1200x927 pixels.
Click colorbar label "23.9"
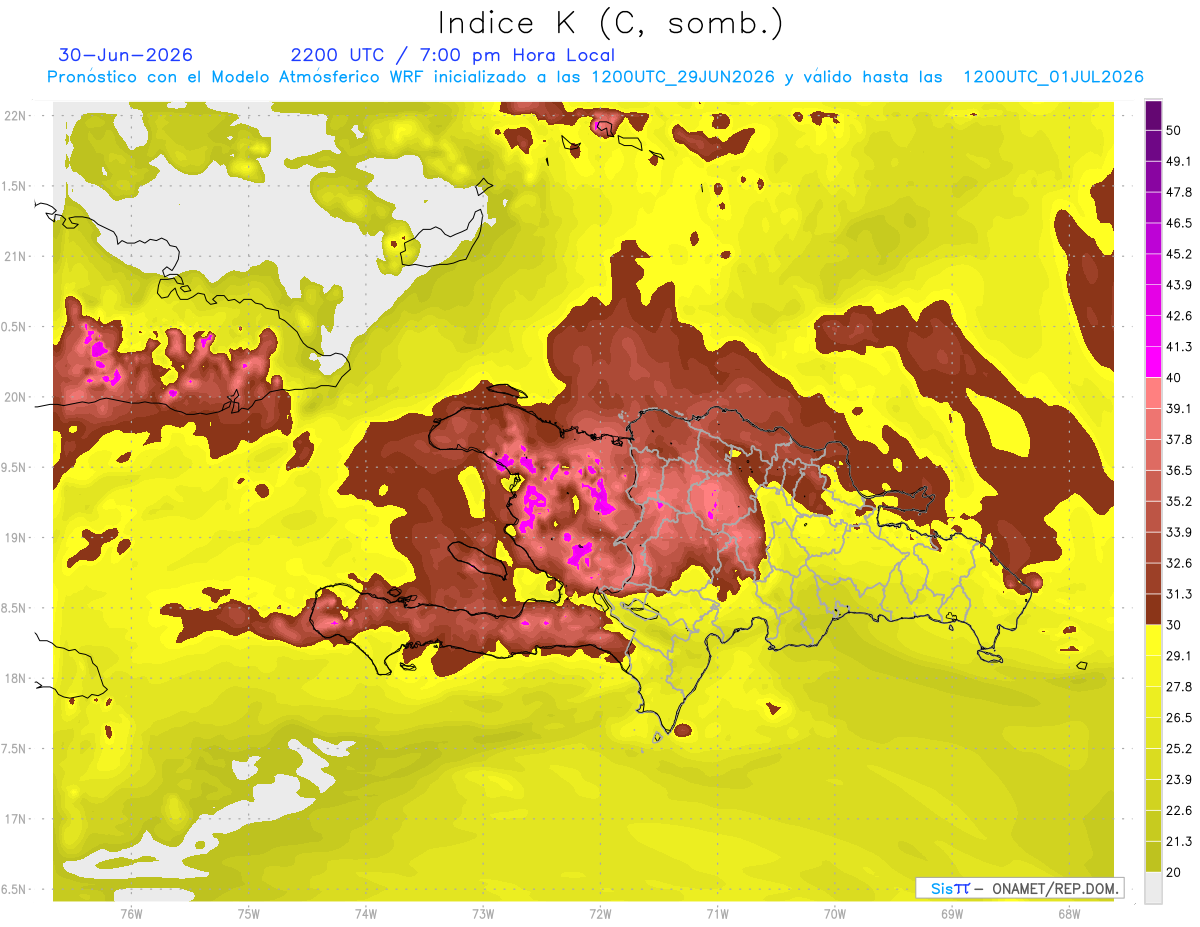click(1179, 780)
